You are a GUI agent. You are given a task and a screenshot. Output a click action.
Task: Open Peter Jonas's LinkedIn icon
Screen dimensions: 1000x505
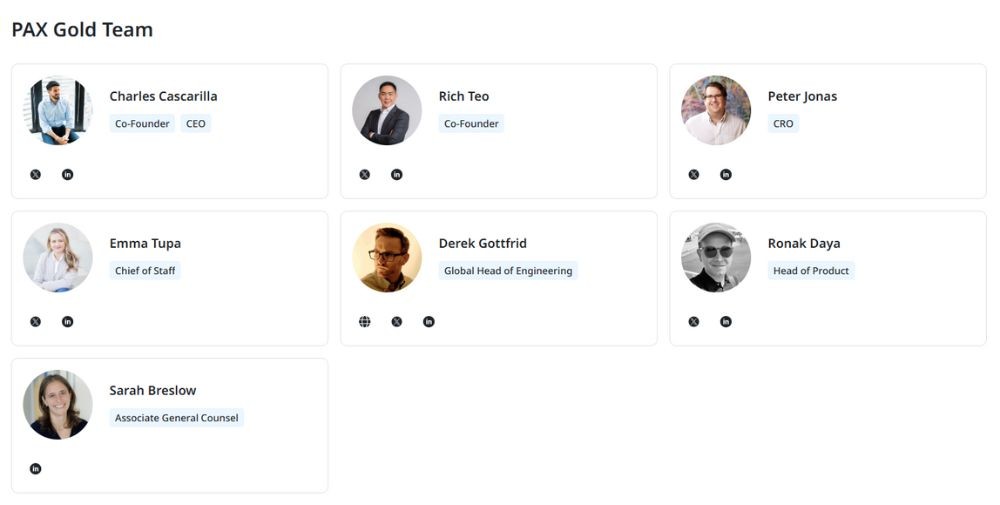click(726, 175)
